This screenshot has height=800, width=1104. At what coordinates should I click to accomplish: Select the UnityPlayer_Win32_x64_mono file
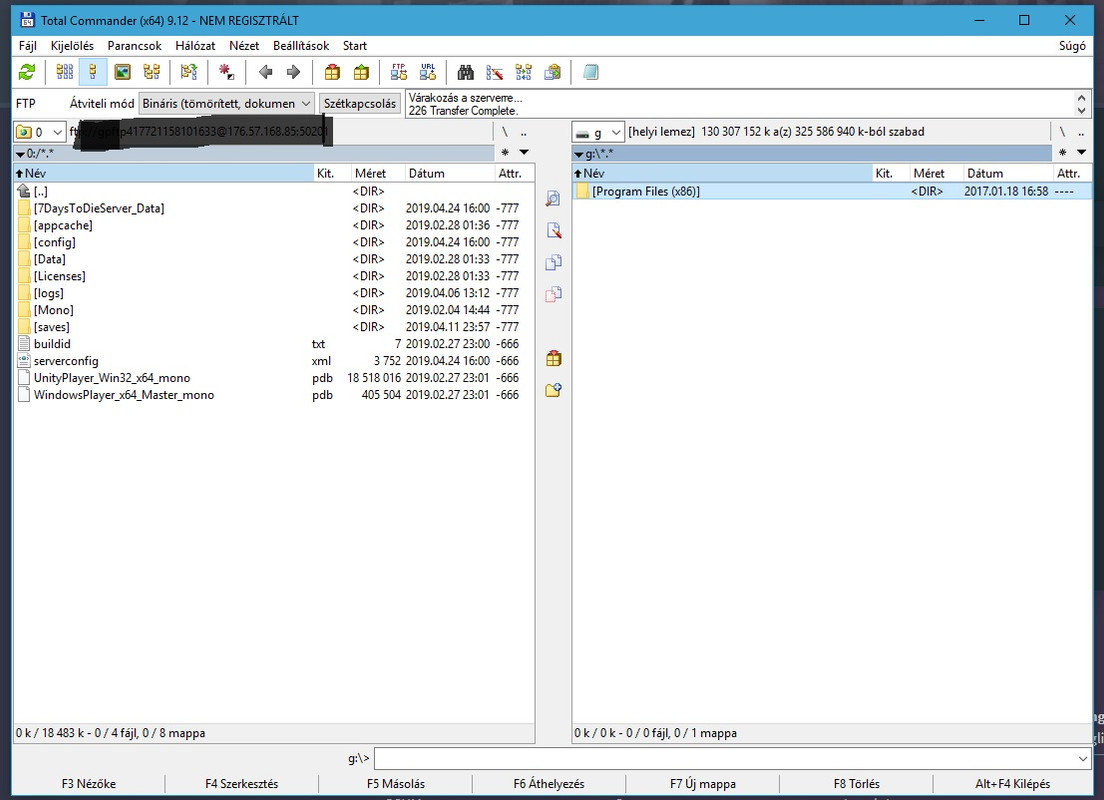pyautogui.click(x=112, y=377)
